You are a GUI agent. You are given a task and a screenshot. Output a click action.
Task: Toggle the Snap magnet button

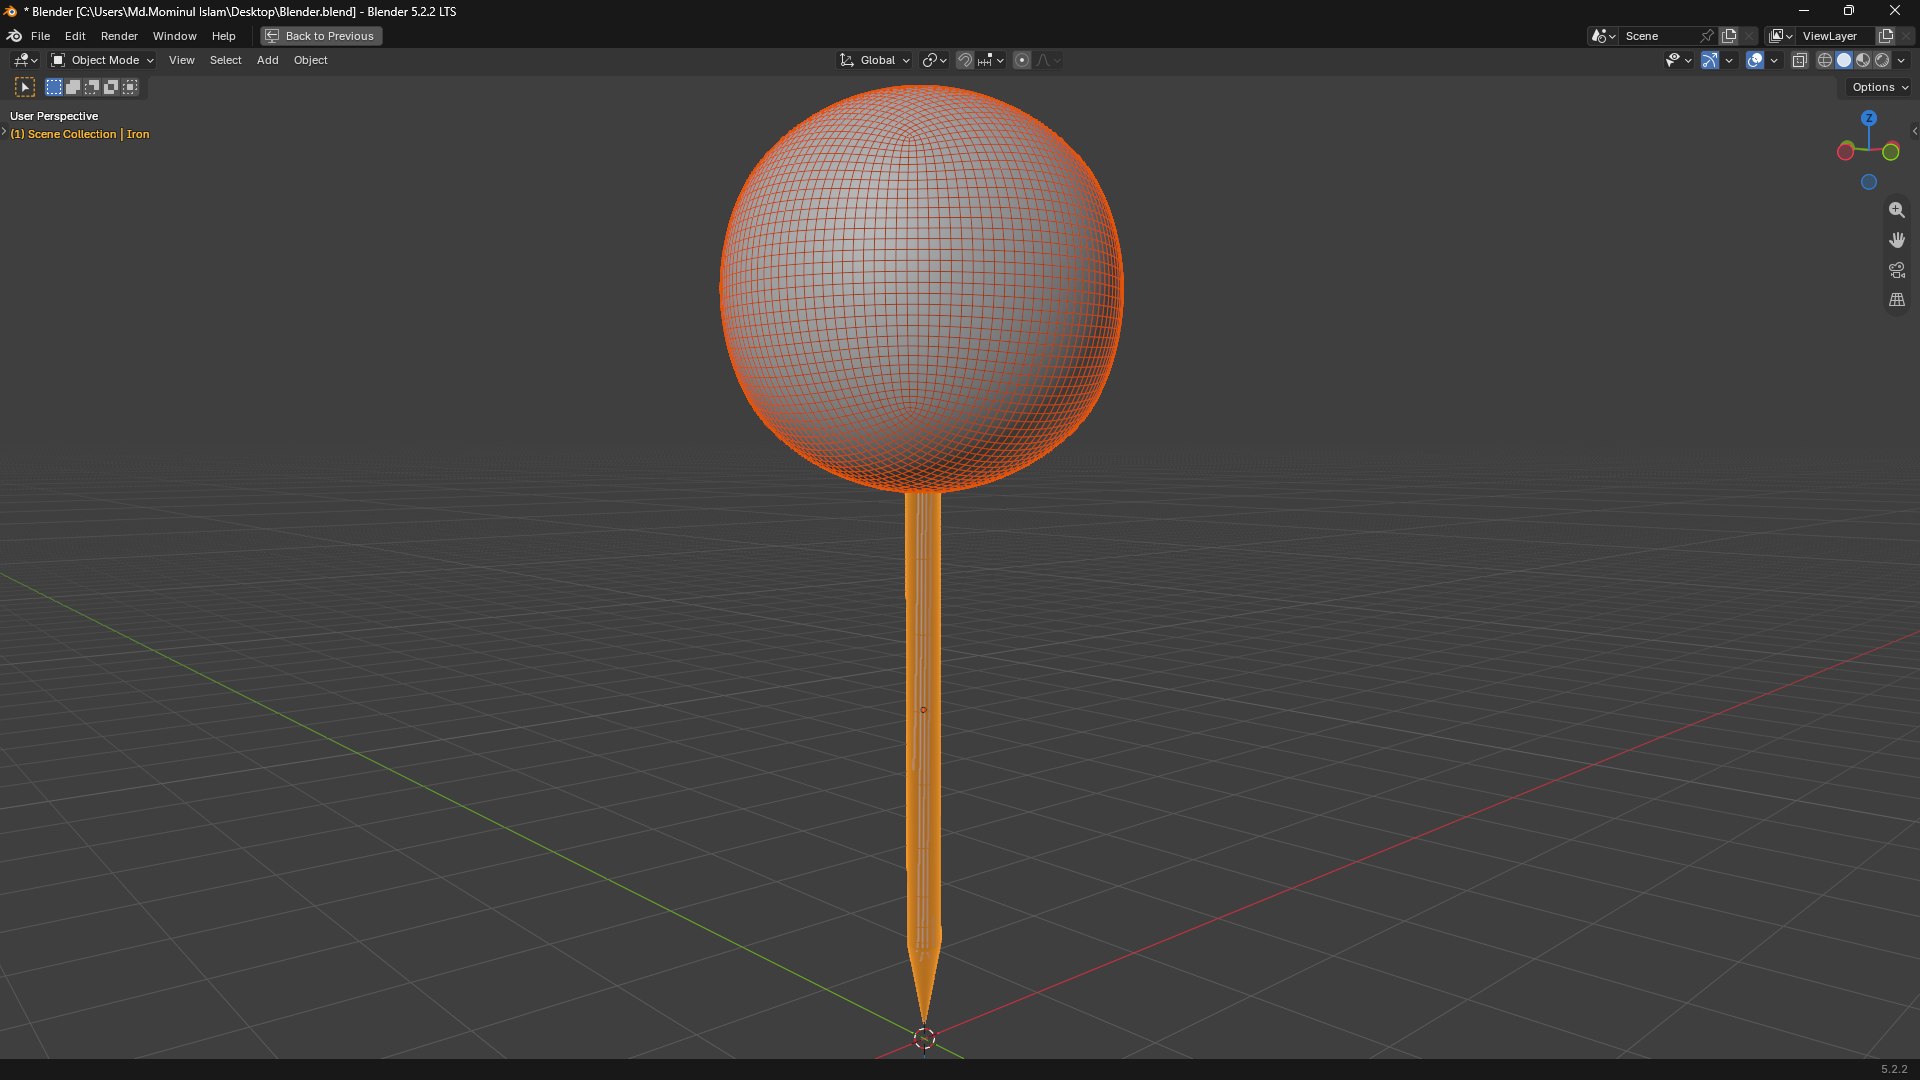(965, 61)
